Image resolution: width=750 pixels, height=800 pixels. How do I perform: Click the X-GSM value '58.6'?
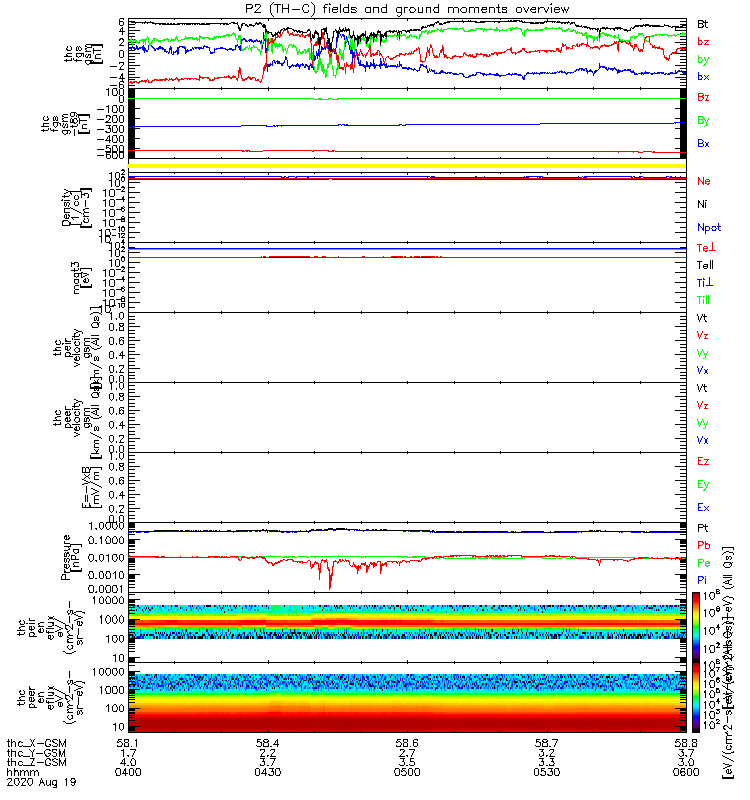(407, 744)
